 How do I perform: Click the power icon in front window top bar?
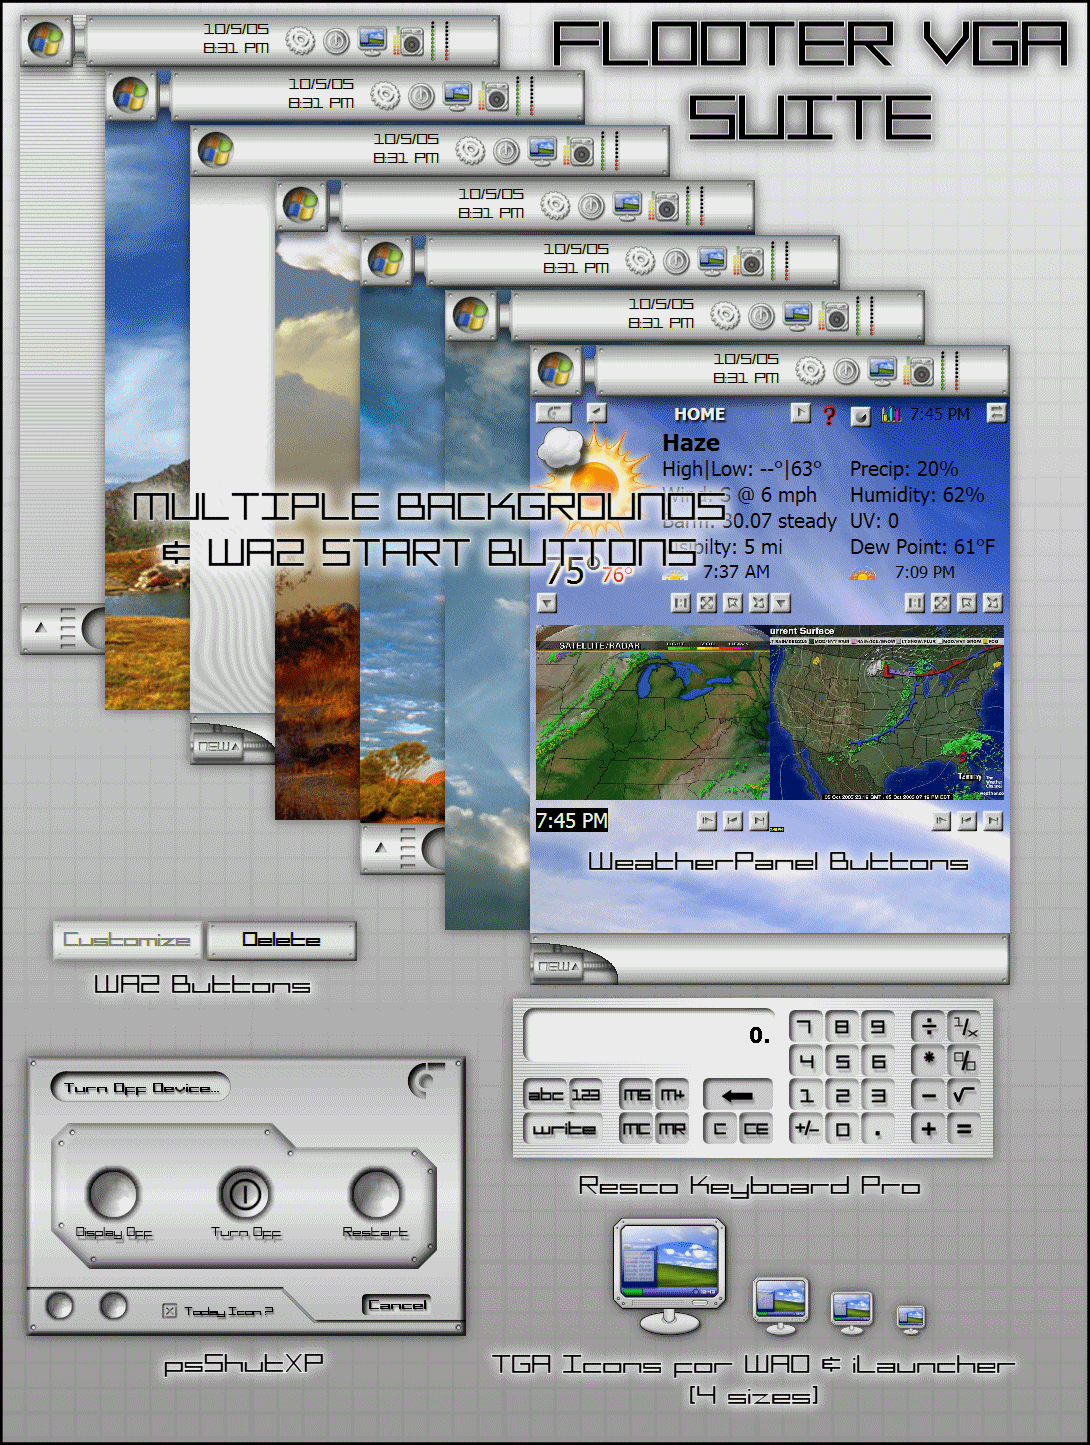pyautogui.click(x=846, y=373)
